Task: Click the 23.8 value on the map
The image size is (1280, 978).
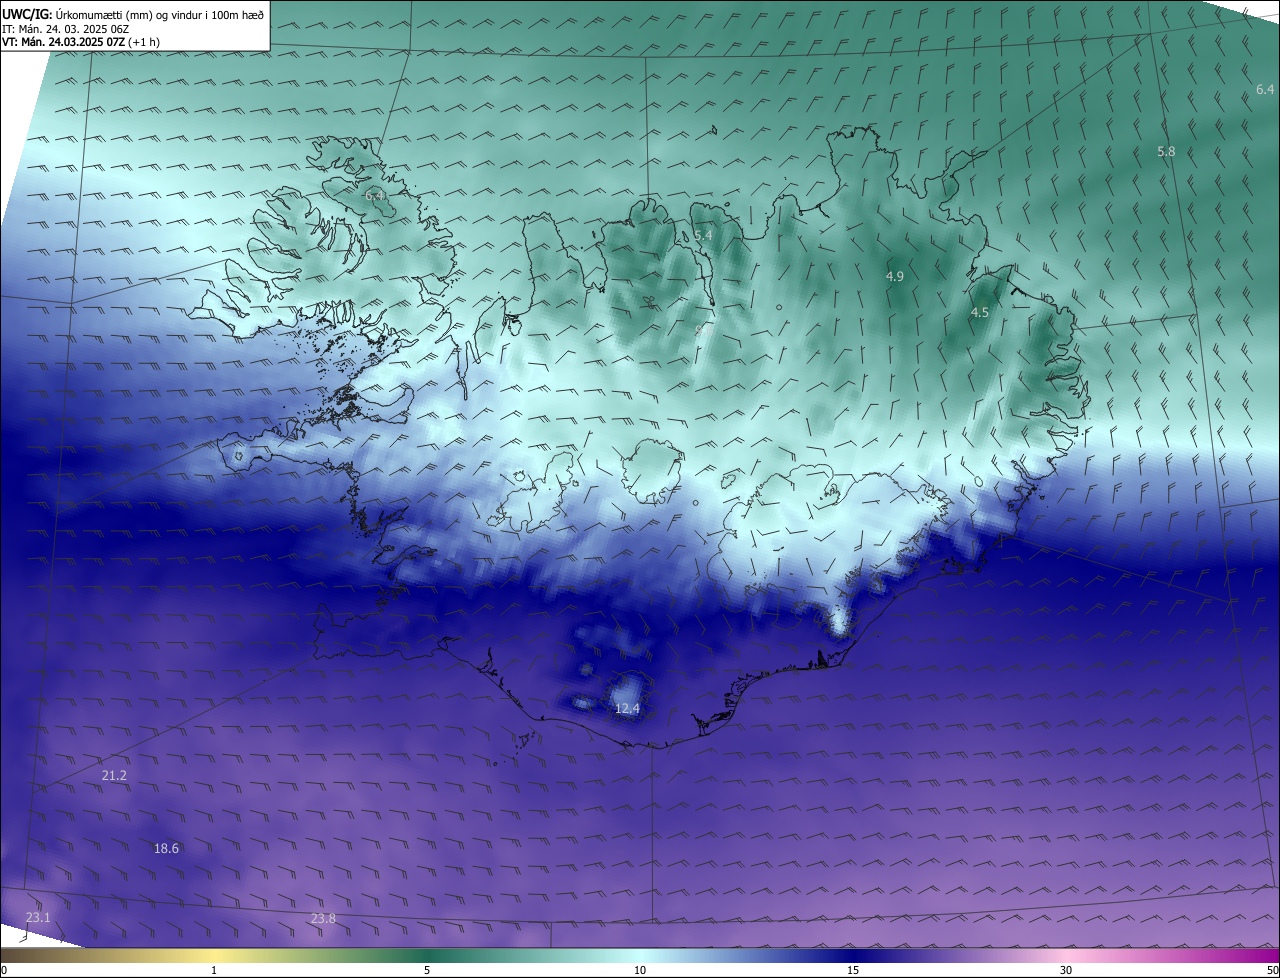Action: coord(323,918)
